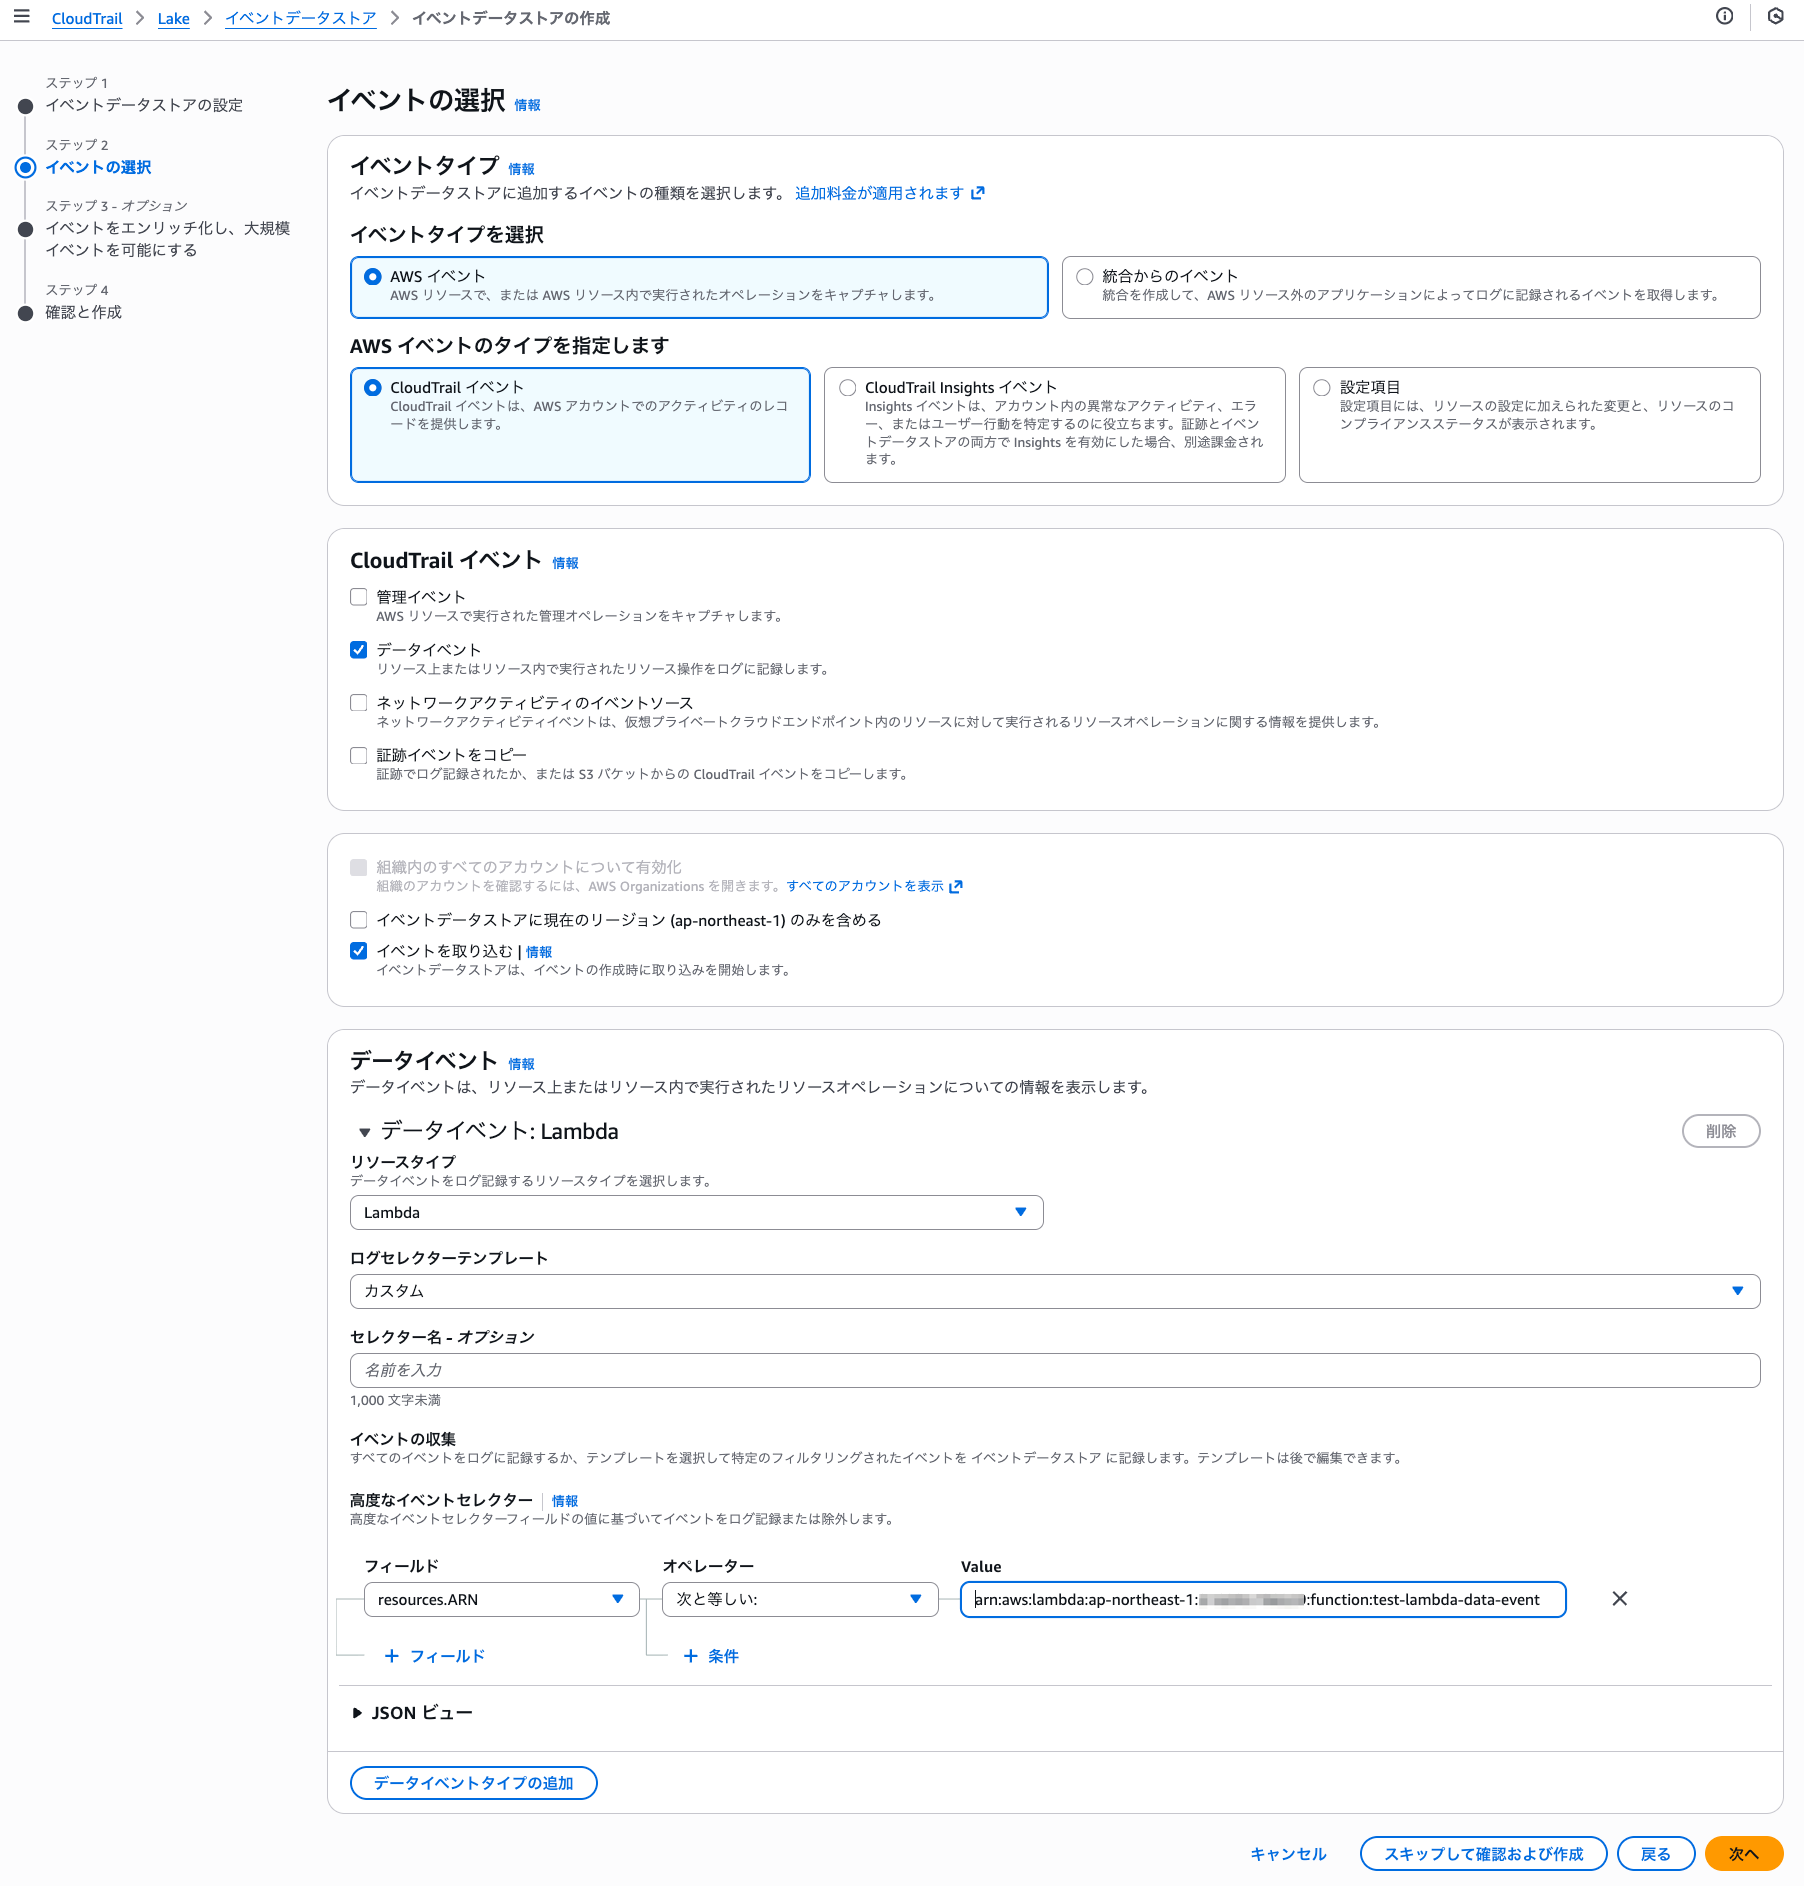Go to the Lake breadcrumb
This screenshot has height=1886, width=1804.
173,19
